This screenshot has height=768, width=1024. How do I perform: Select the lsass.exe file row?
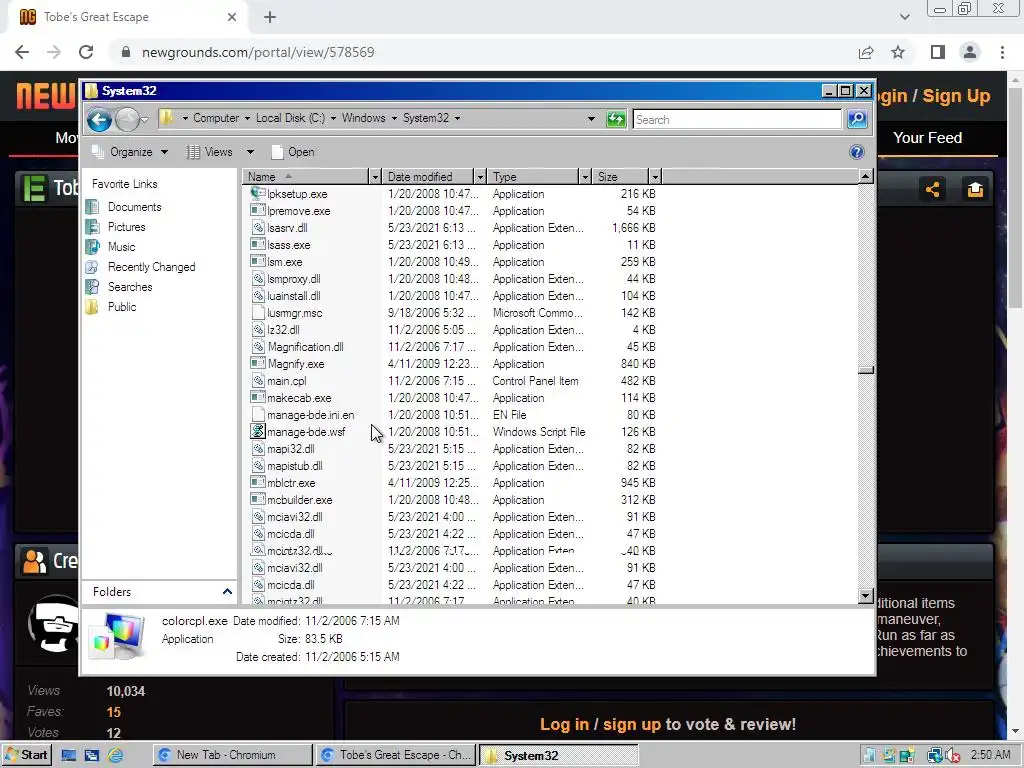click(x=453, y=245)
